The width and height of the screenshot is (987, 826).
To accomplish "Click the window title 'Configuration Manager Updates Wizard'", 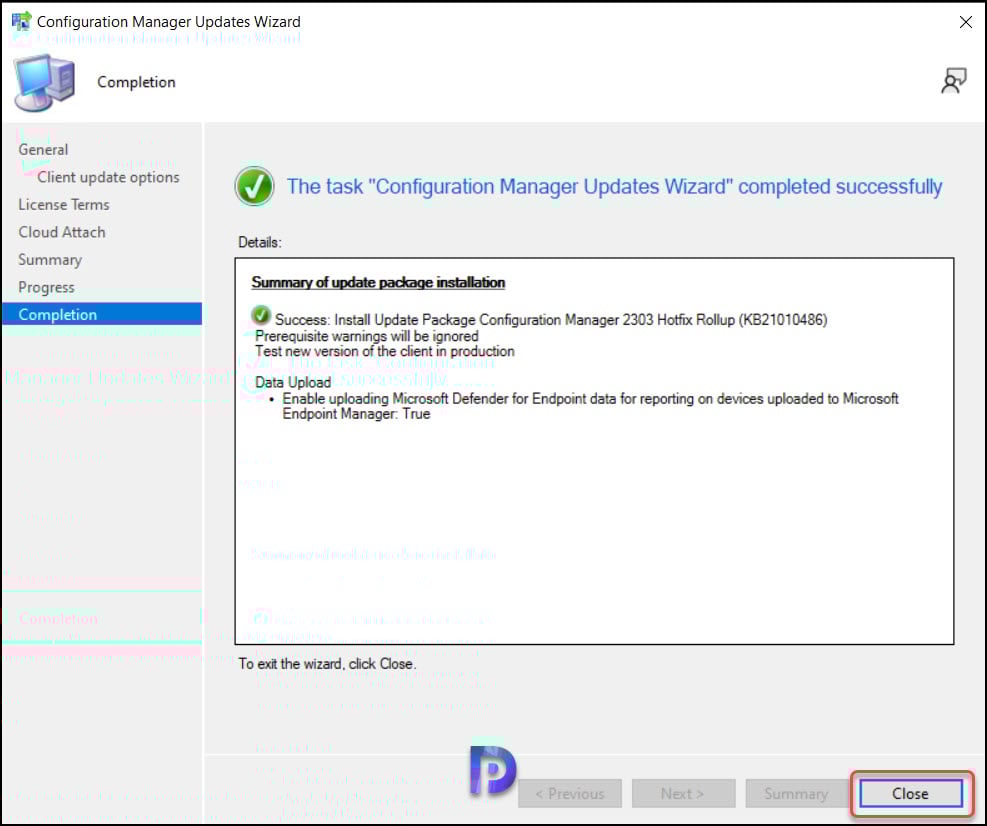I will [169, 22].
